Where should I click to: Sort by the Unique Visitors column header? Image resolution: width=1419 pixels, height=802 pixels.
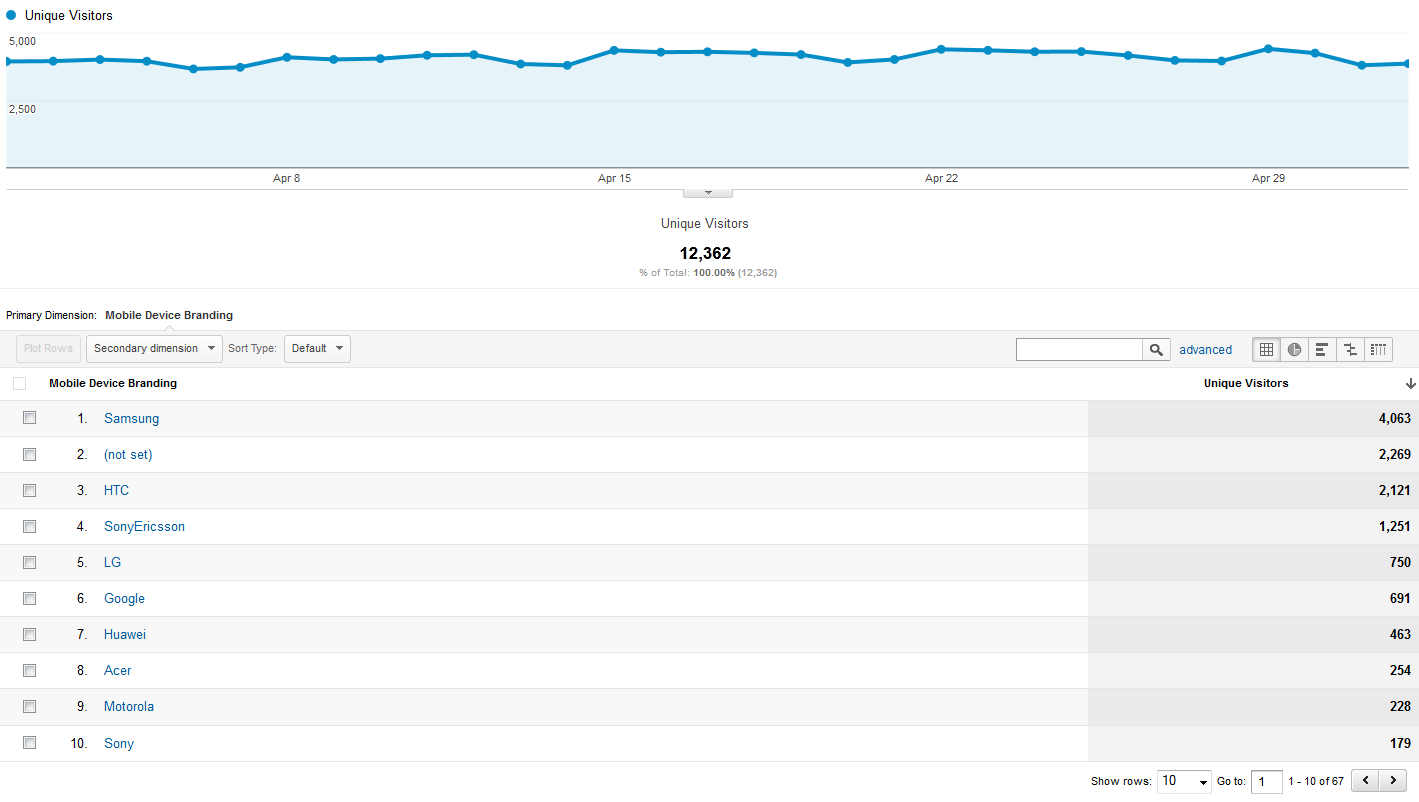tap(1246, 383)
